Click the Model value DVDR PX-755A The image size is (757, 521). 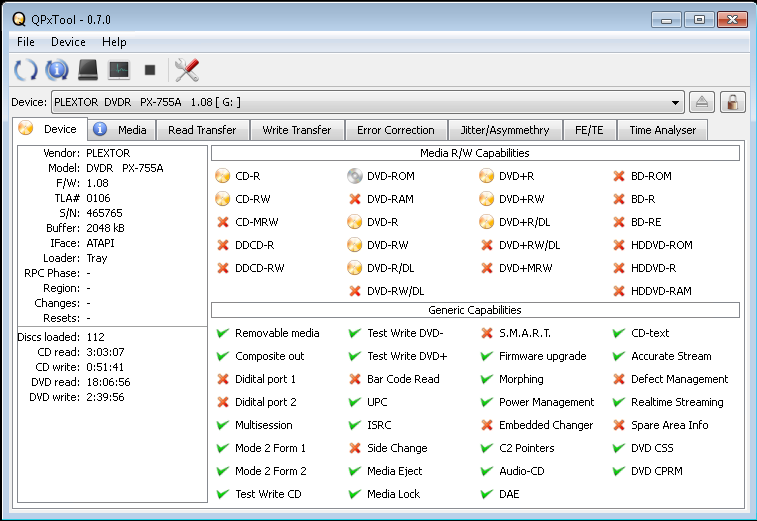coord(125,168)
